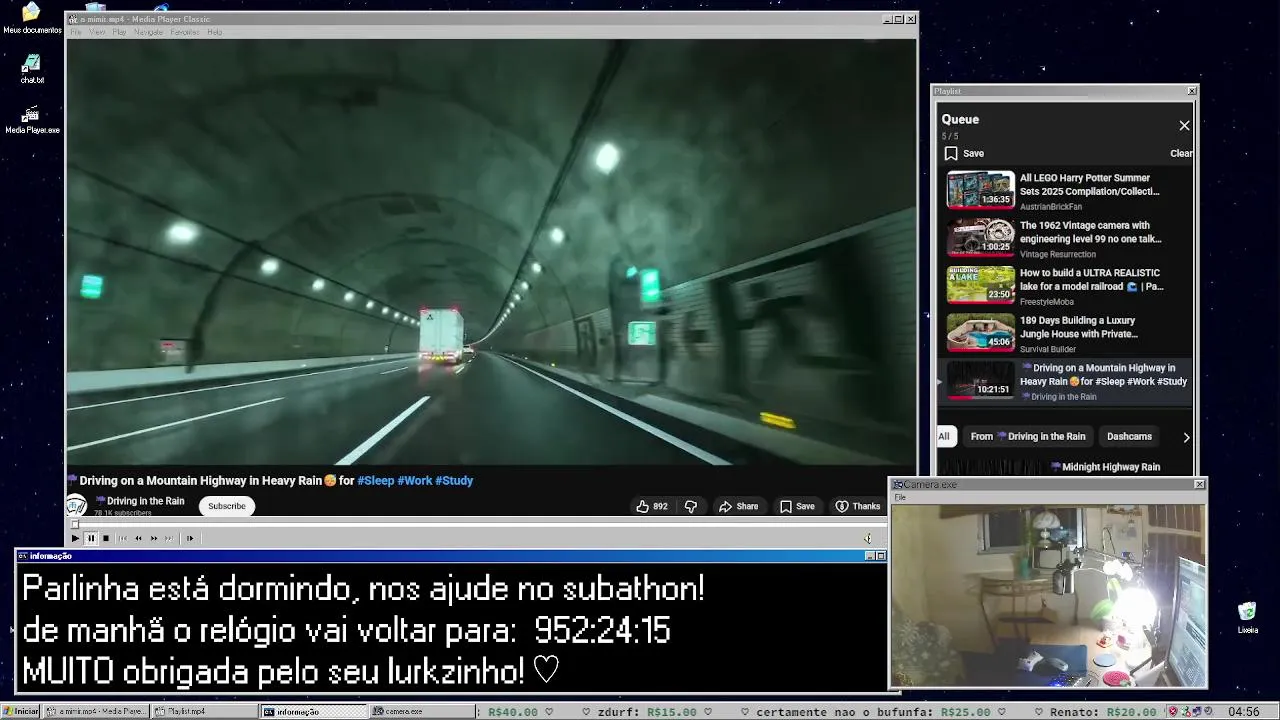Expand more filter chips with right arrow
1280x720 pixels.
click(1186, 437)
